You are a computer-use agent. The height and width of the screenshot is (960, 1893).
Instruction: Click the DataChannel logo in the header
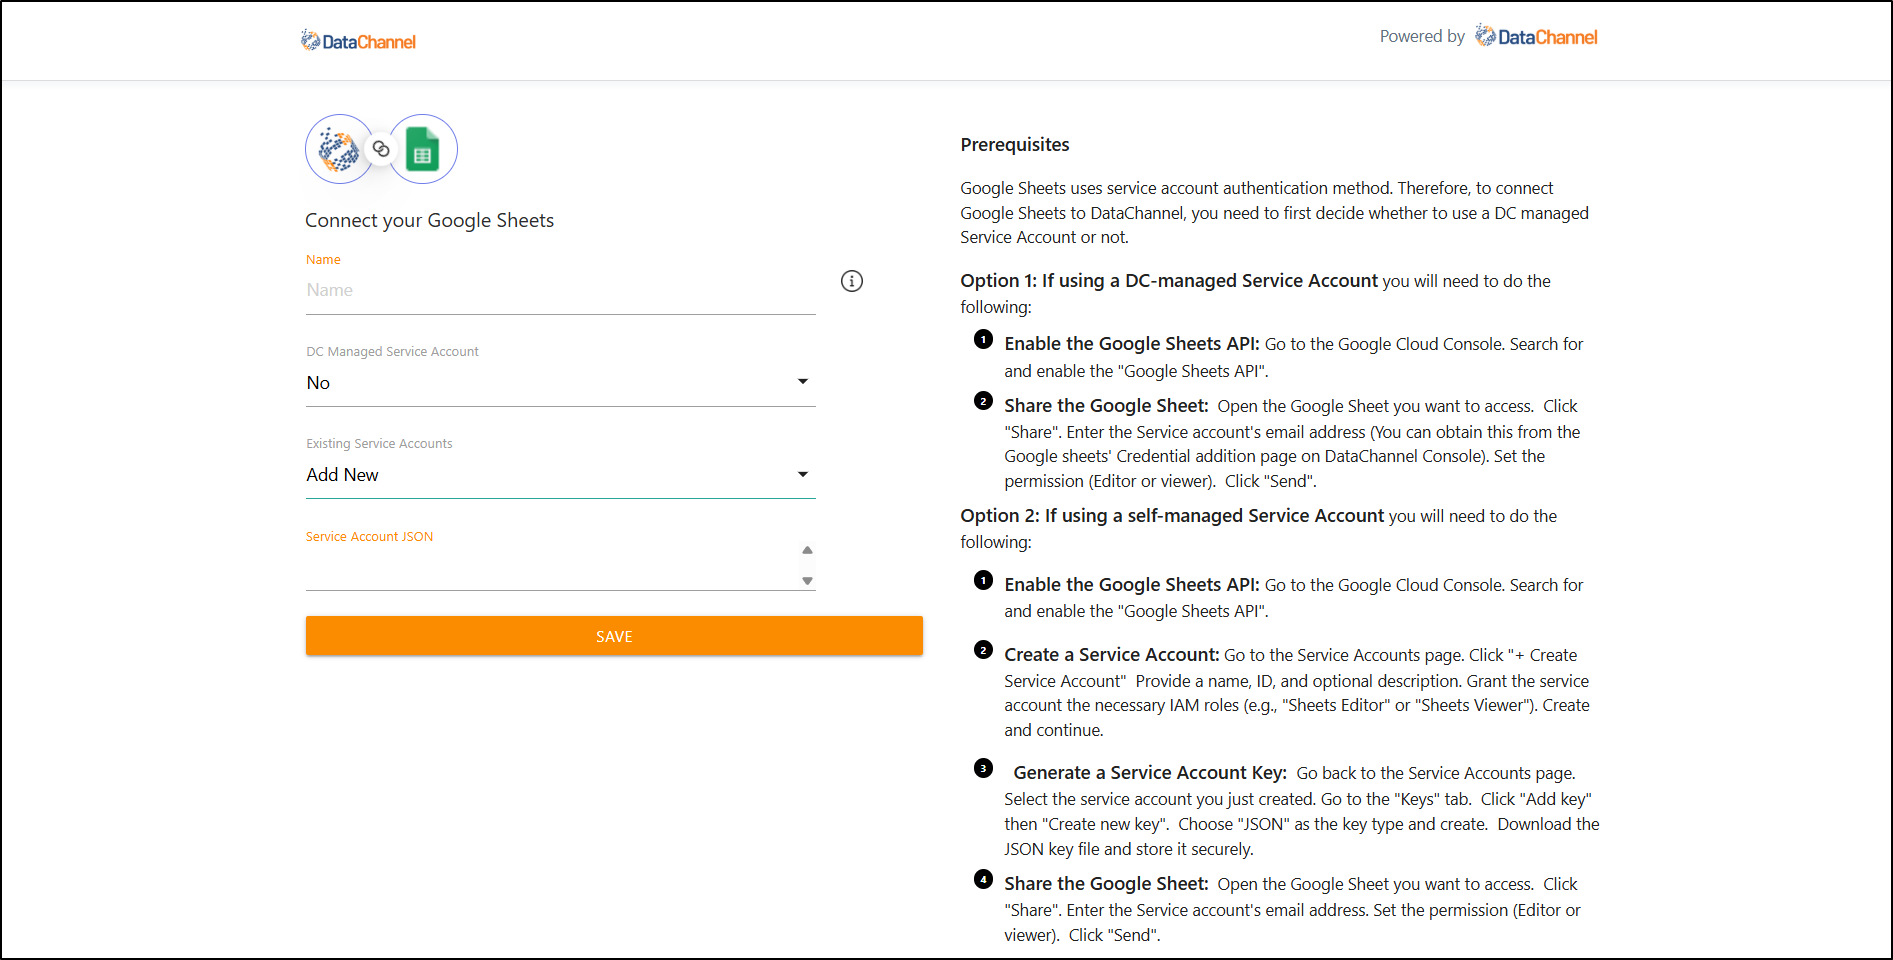[358, 41]
